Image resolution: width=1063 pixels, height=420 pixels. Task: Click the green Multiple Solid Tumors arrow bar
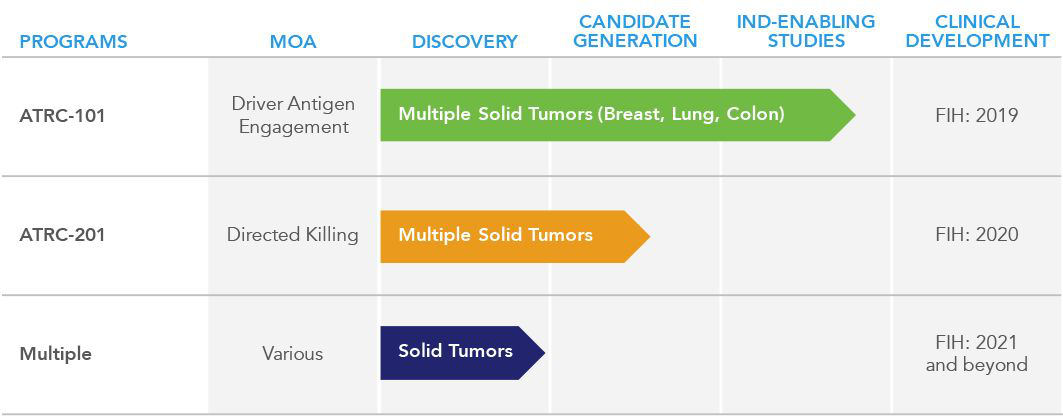tap(618, 115)
